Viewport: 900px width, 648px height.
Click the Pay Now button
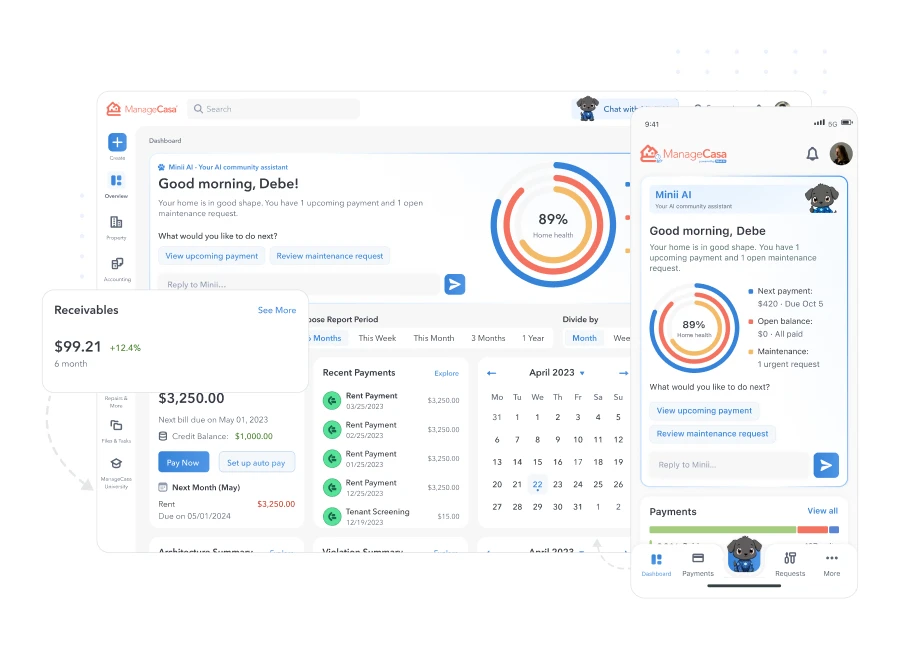click(183, 462)
